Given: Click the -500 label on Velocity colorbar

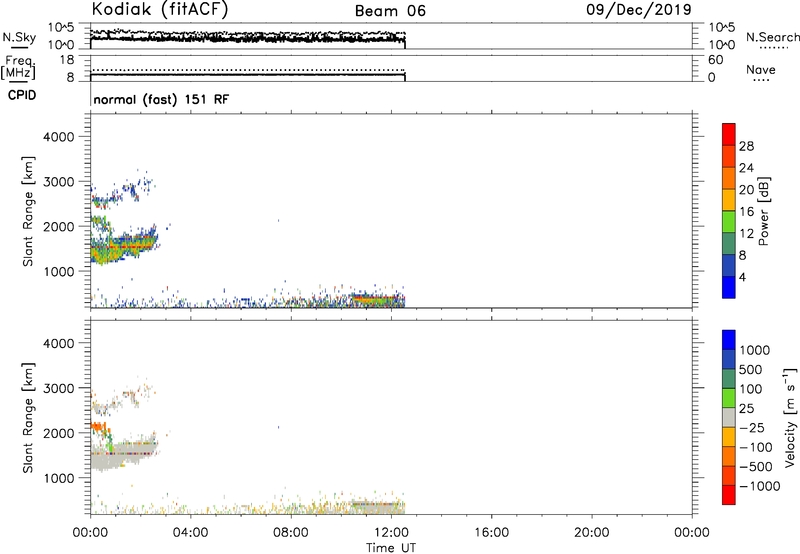Looking at the screenshot, I should coord(756,467).
